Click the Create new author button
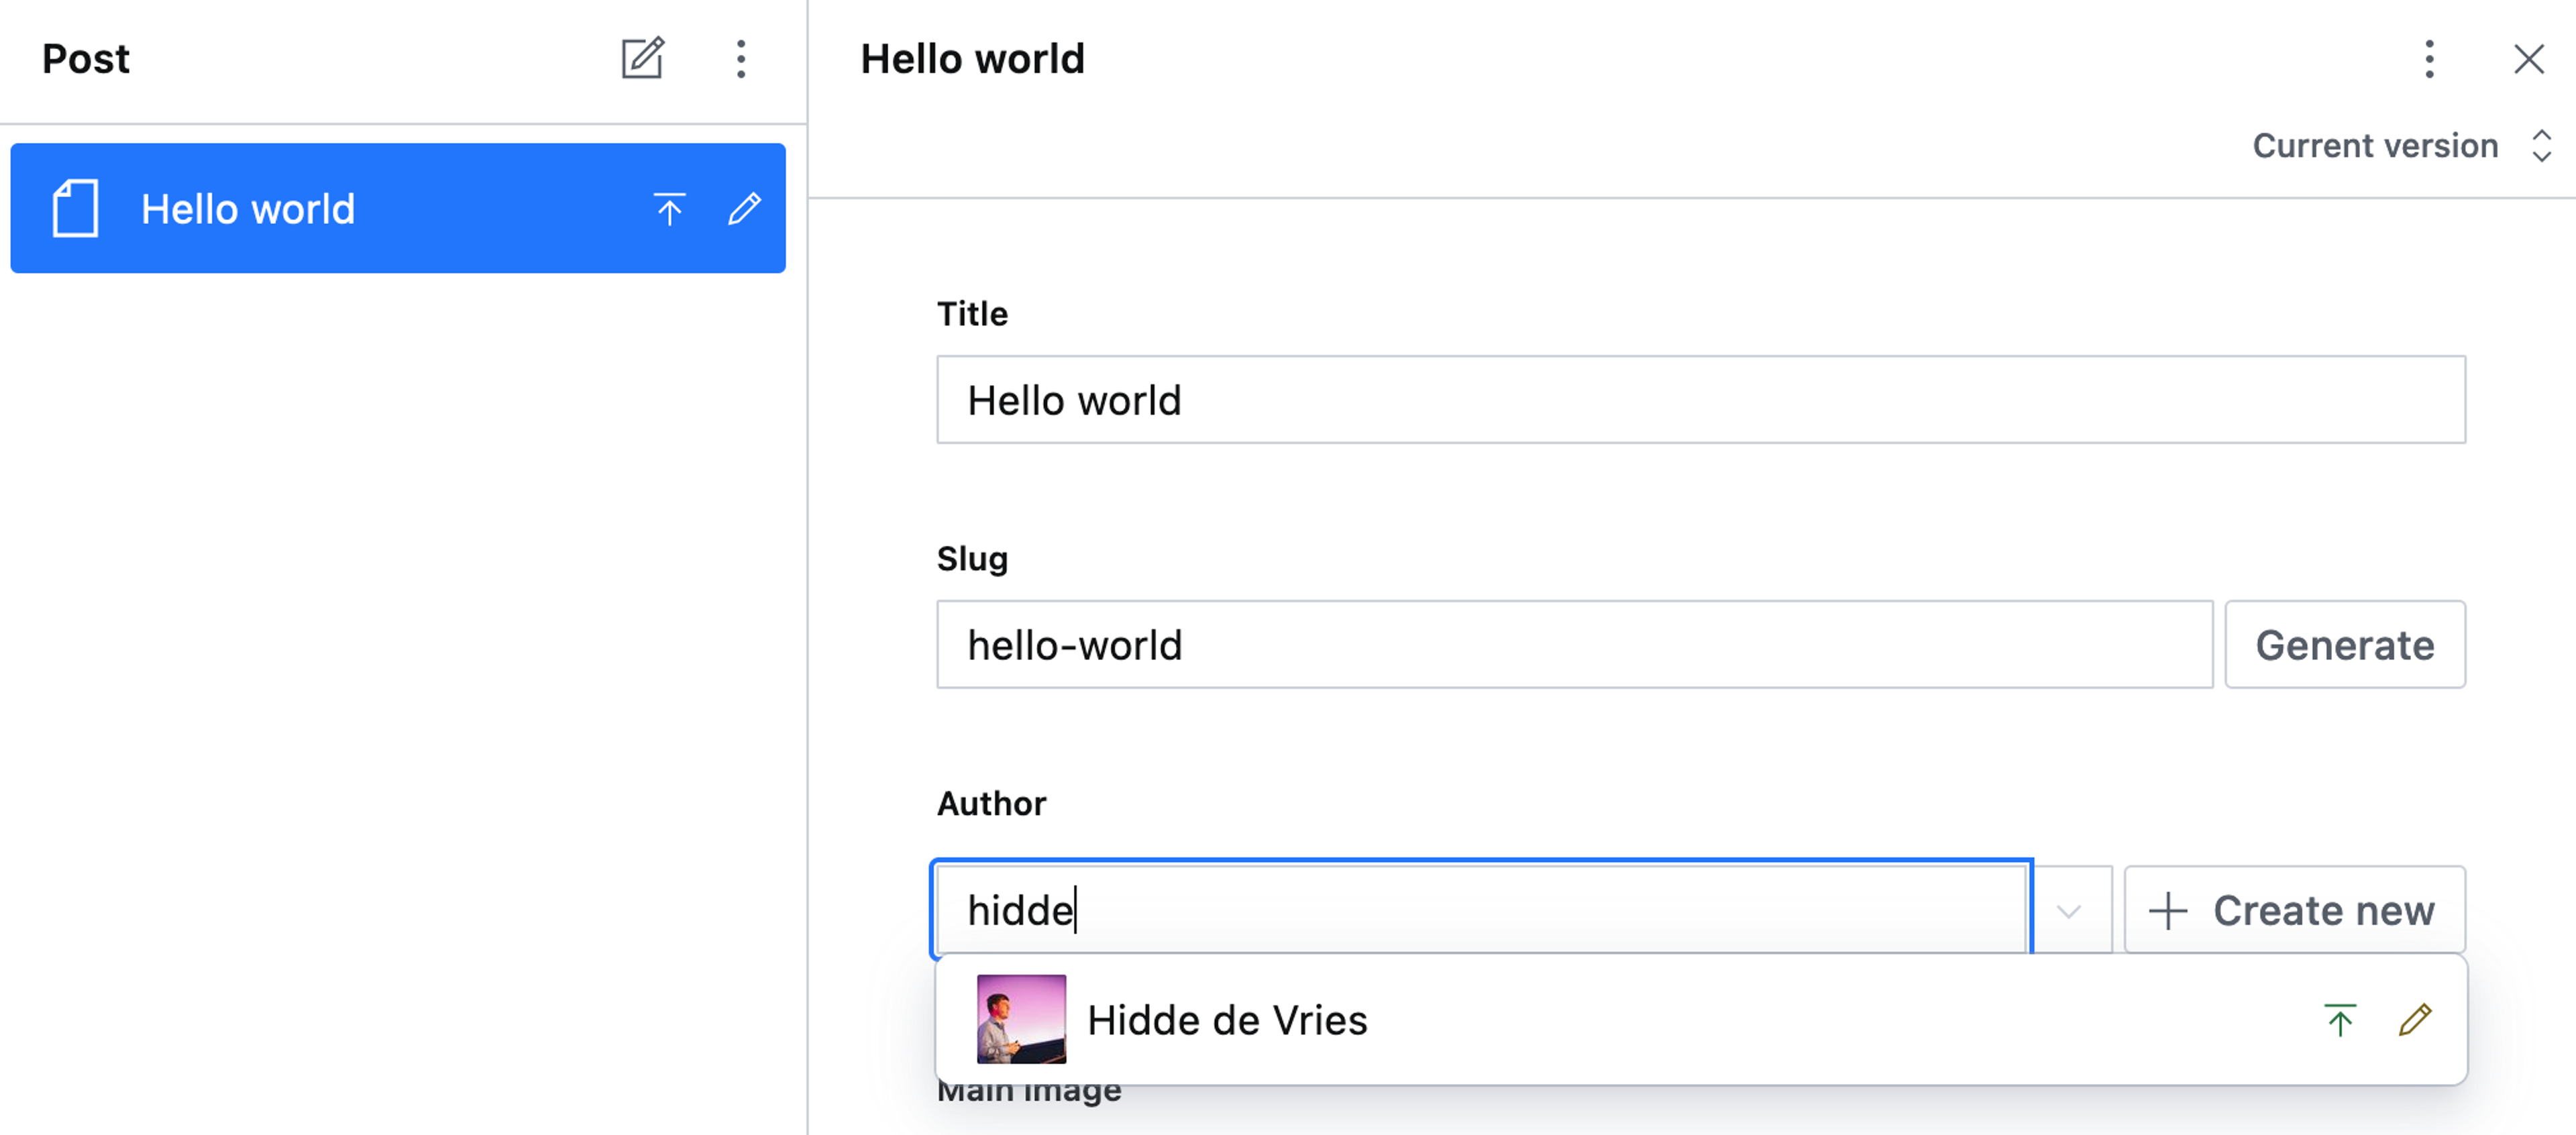The image size is (2576, 1135). [x=2294, y=910]
